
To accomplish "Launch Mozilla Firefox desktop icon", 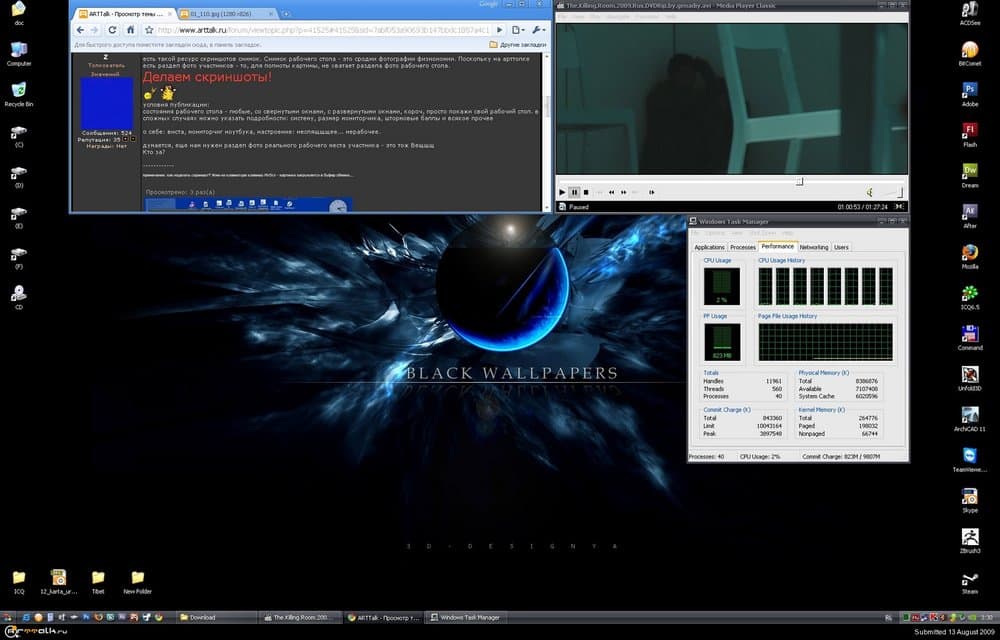I will pos(969,257).
